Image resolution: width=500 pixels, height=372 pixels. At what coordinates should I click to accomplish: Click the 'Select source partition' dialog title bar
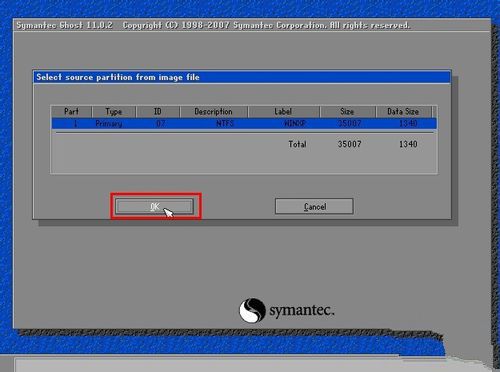pos(242,77)
